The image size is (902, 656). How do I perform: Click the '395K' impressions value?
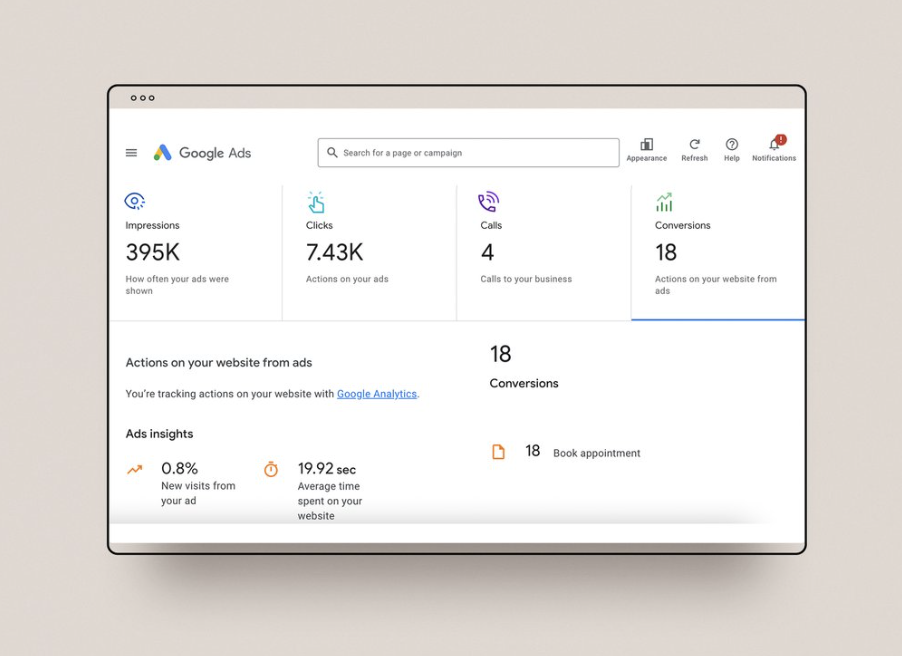[152, 252]
